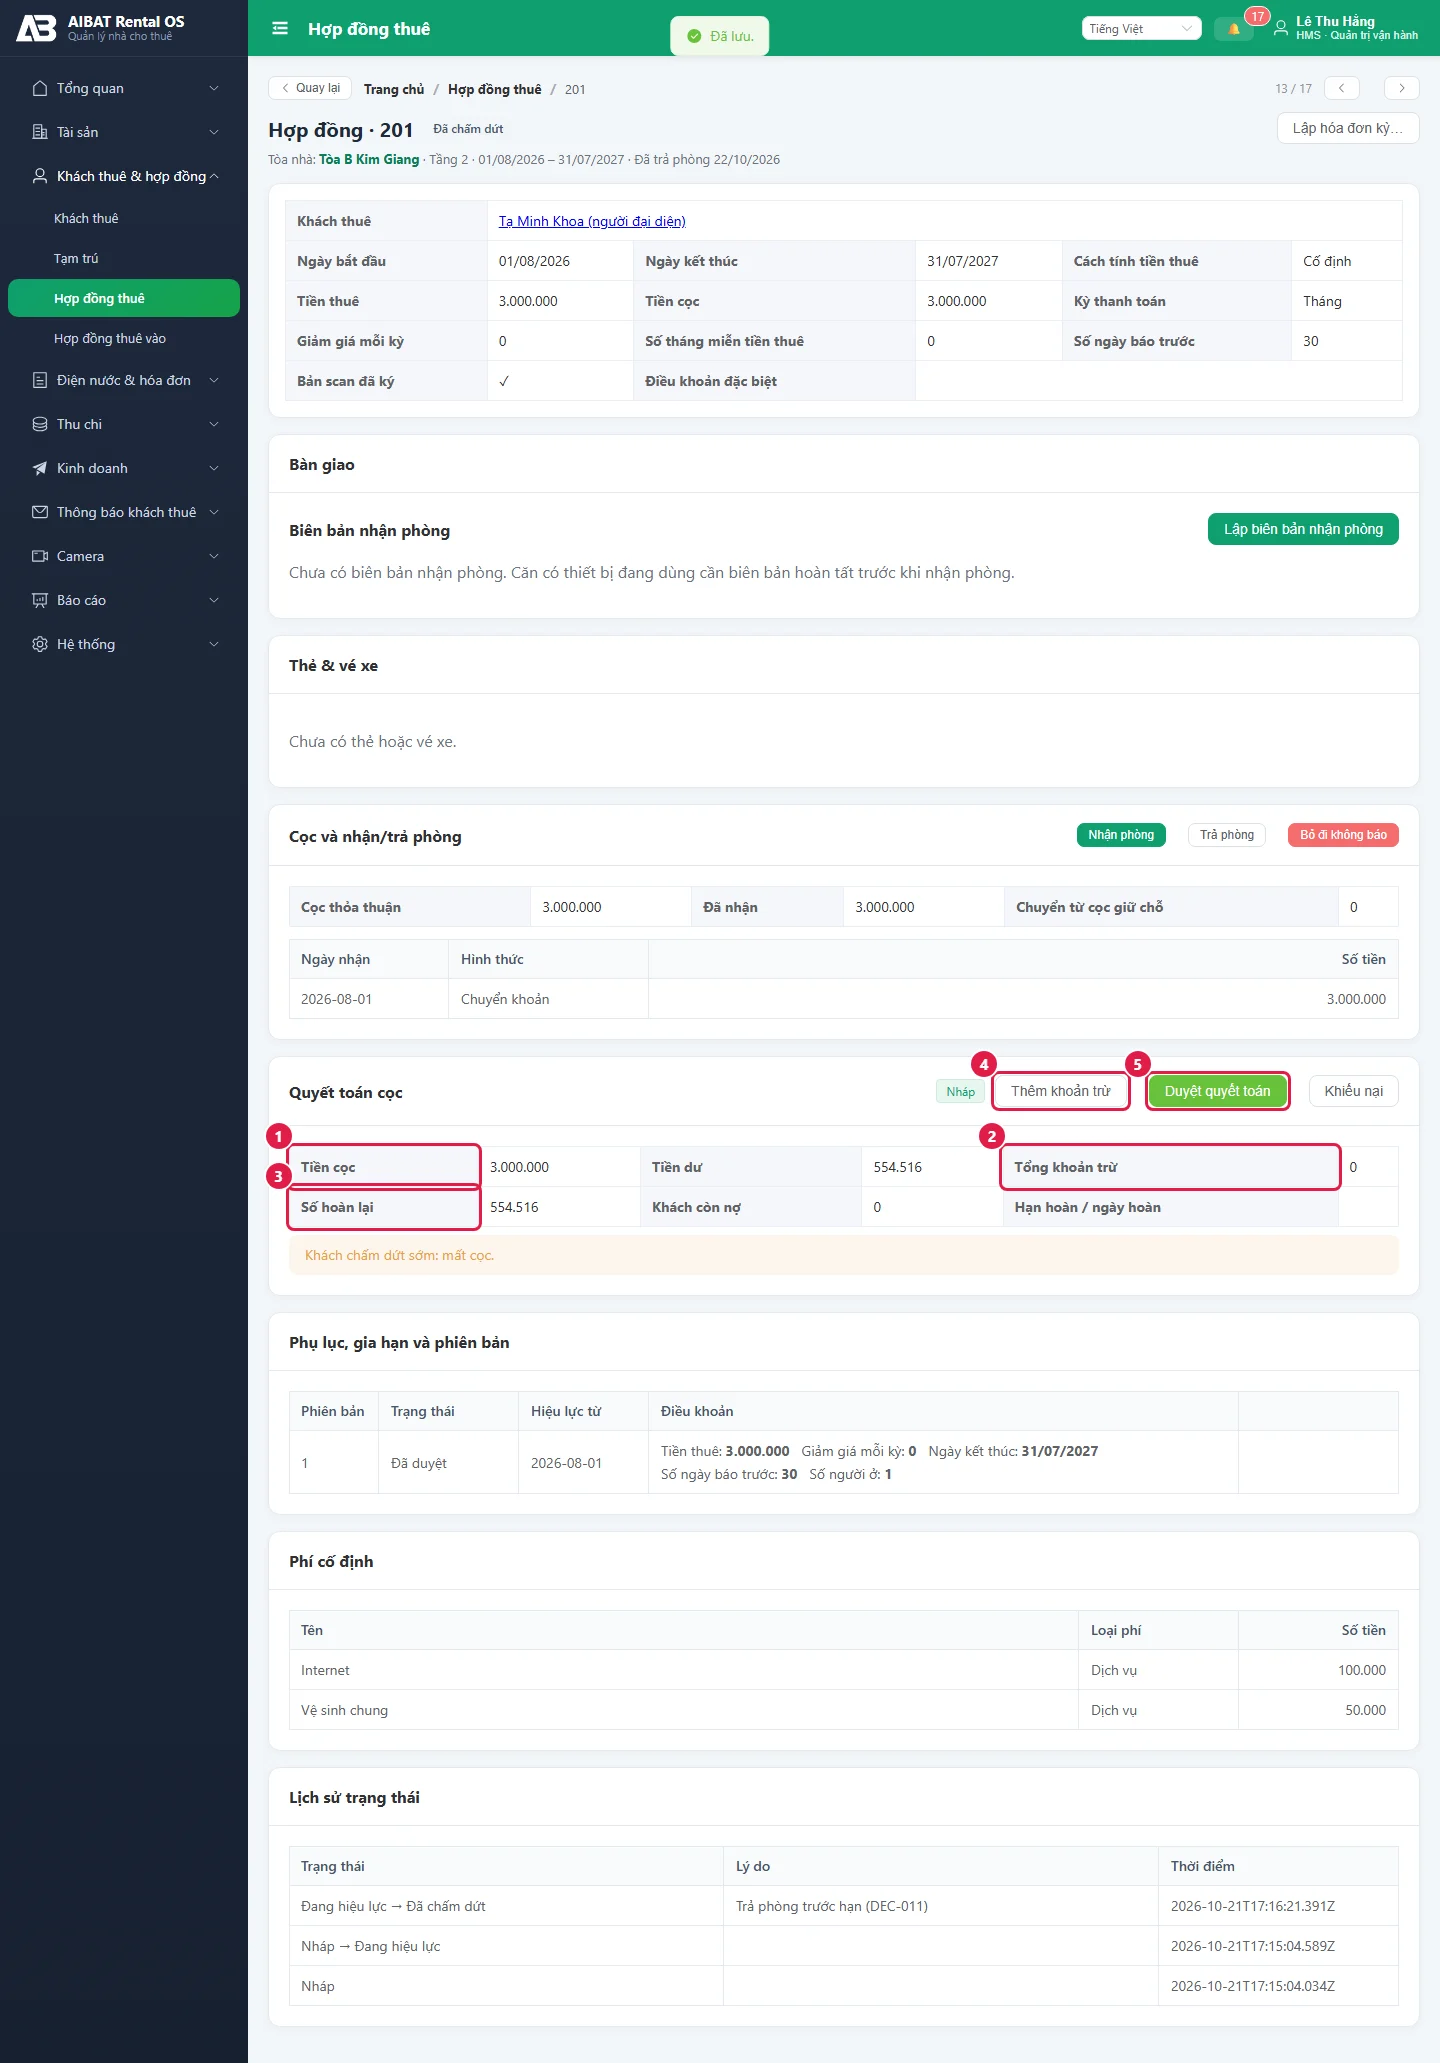The height and width of the screenshot is (2063, 1440).
Task: Open the Tạm trú submenu item
Action: [x=124, y=258]
